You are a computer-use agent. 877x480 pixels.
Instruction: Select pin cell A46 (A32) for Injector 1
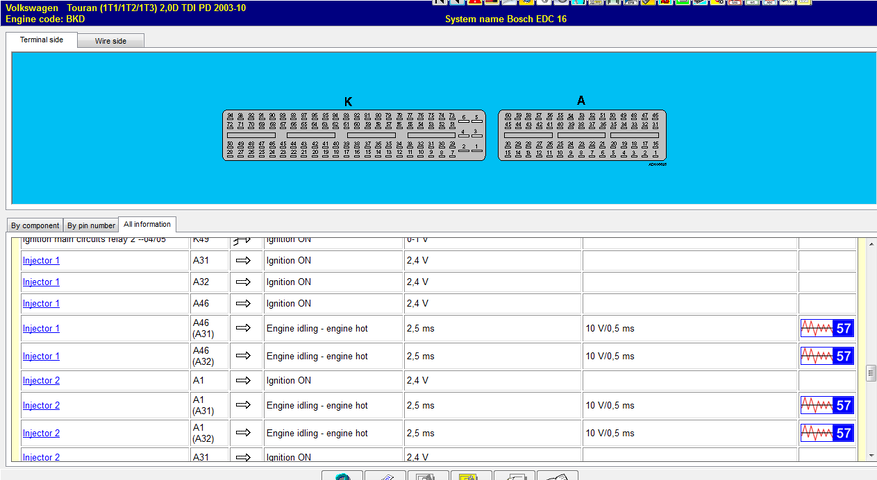[210, 356]
